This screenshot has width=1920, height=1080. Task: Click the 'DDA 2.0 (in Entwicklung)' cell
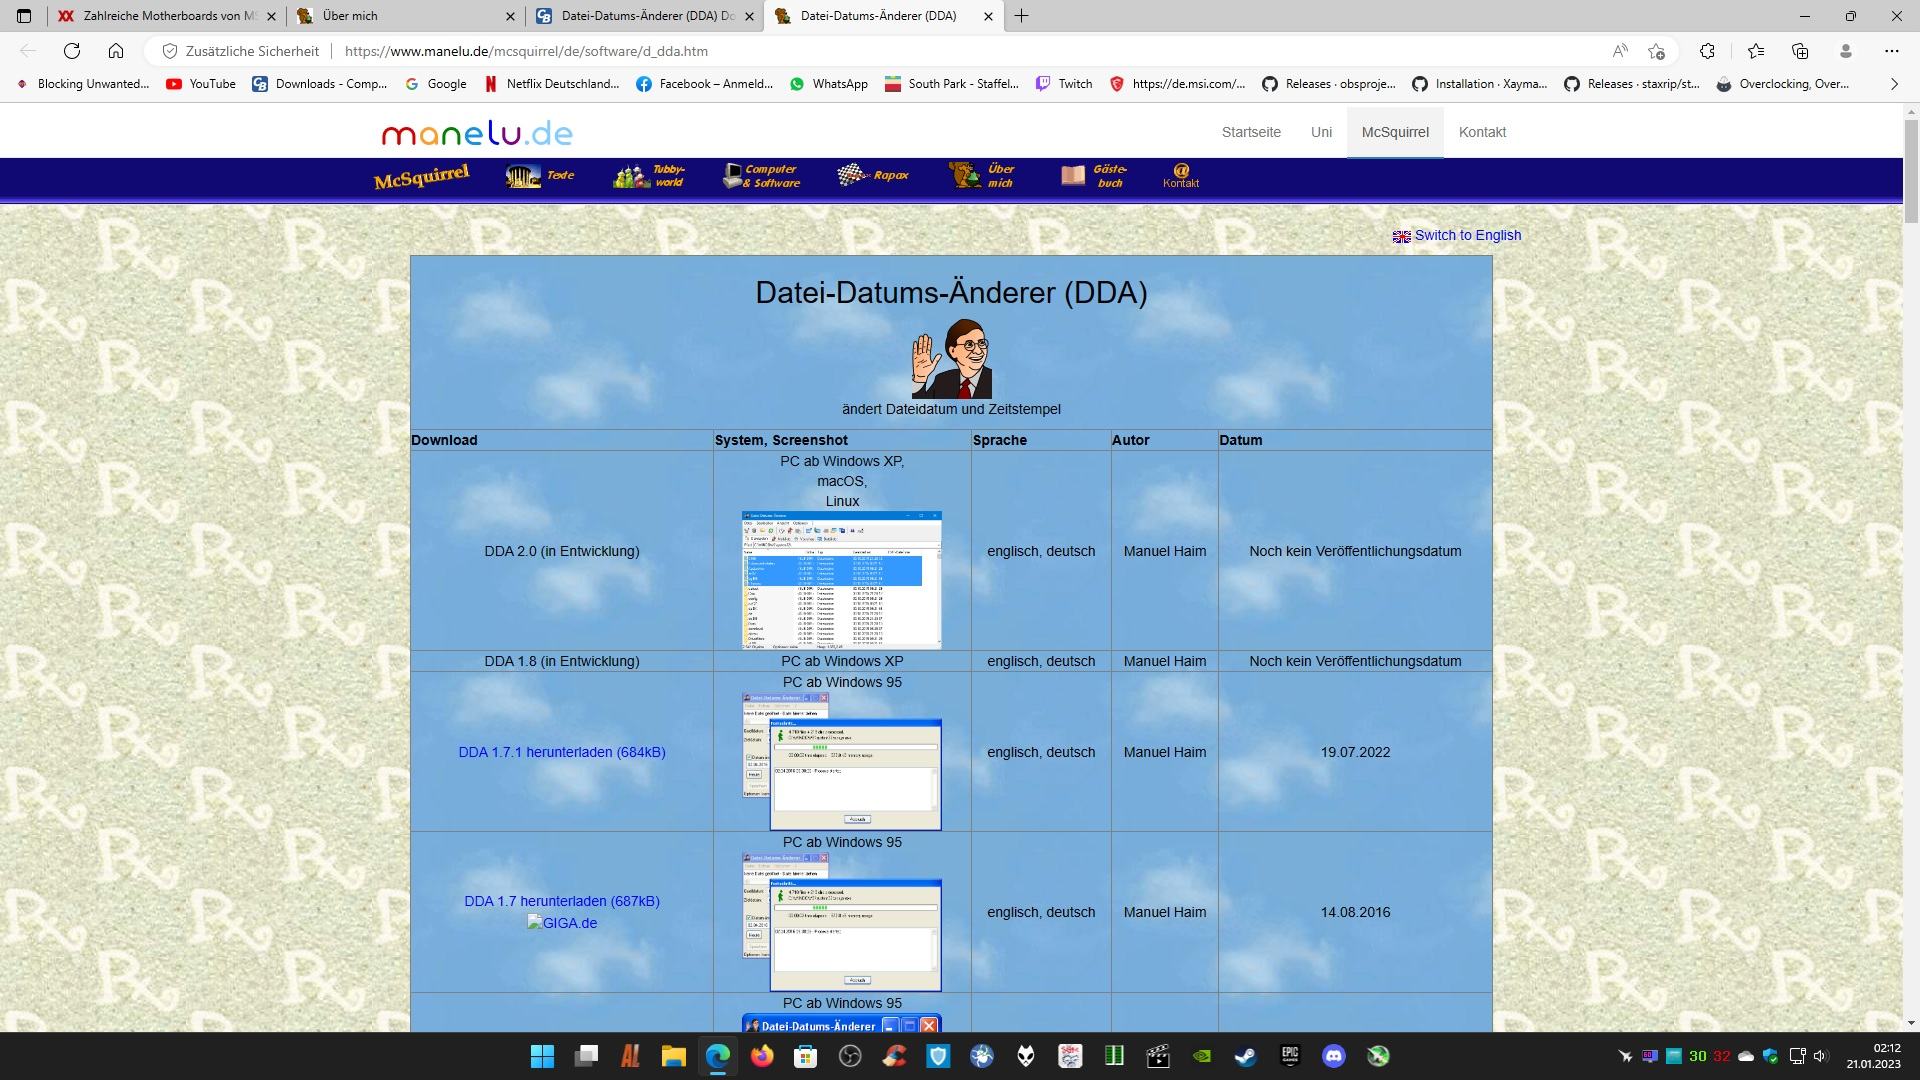coord(562,551)
